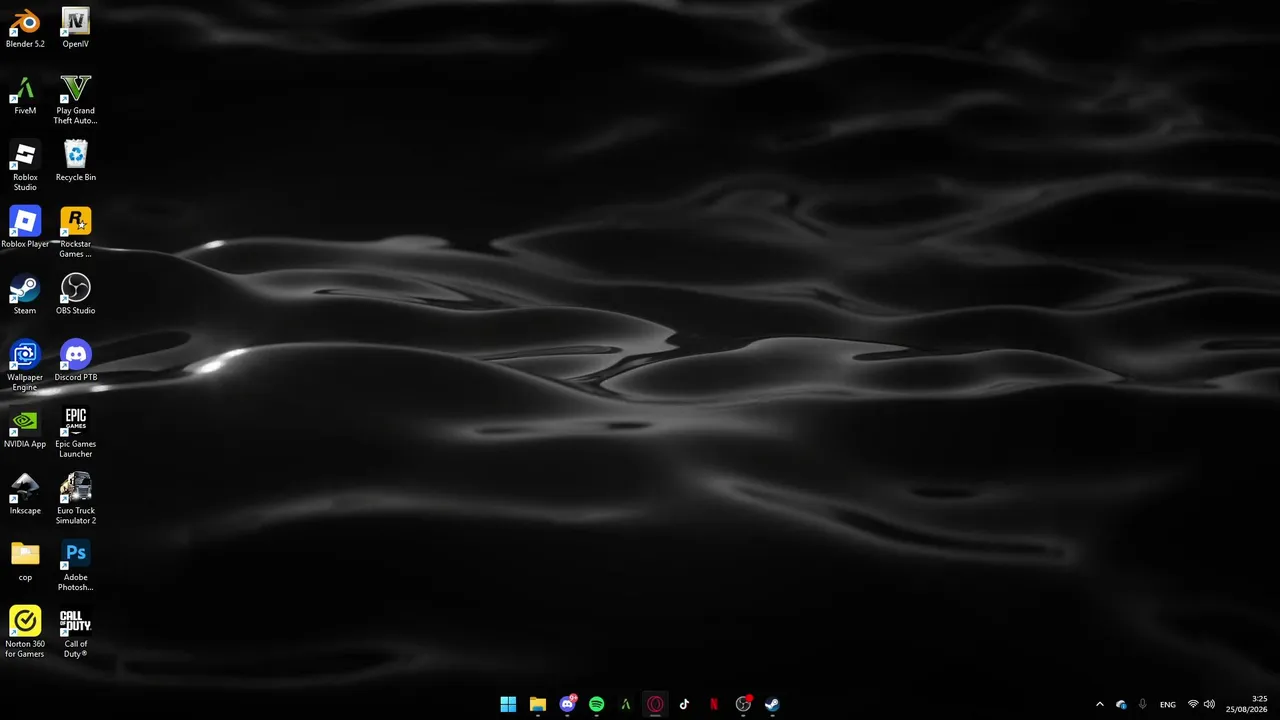This screenshot has width=1280, height=720.
Task: Open the clock and date panel
Action: [x=1246, y=704]
